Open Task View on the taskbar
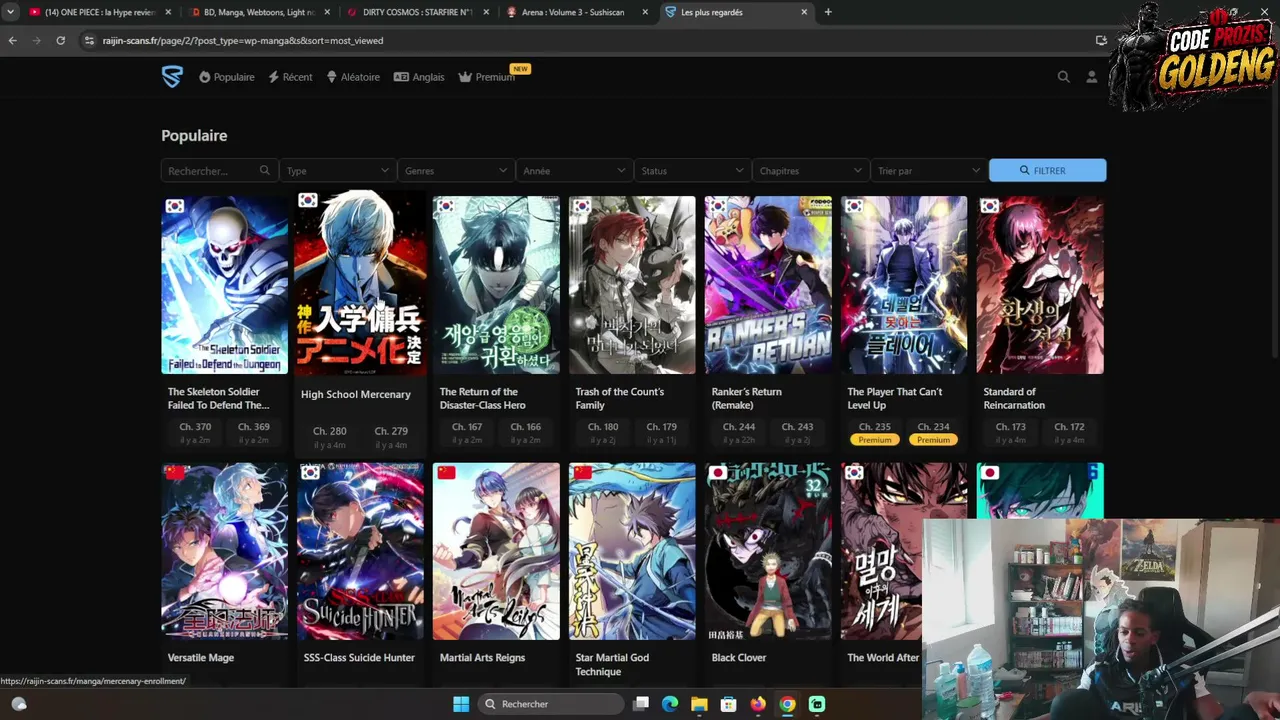Screen dimensions: 1280x720 coord(641,704)
